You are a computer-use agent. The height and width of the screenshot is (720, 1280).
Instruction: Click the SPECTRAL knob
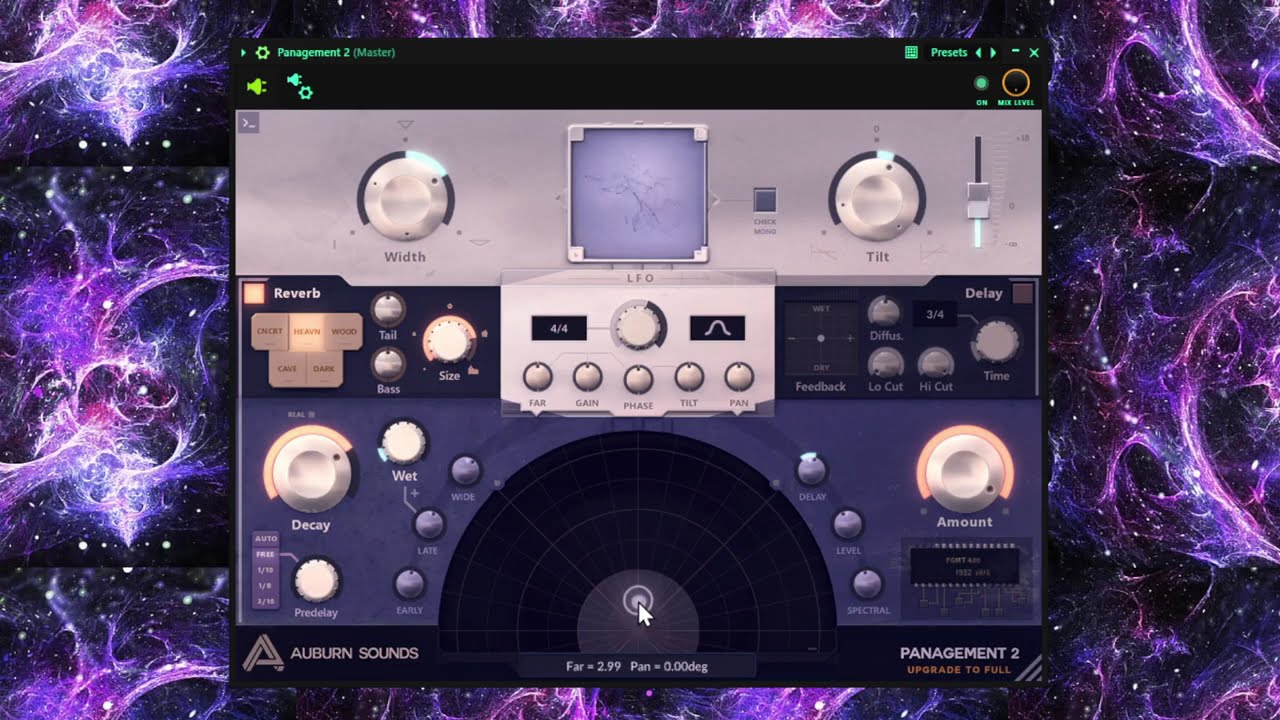[866, 584]
